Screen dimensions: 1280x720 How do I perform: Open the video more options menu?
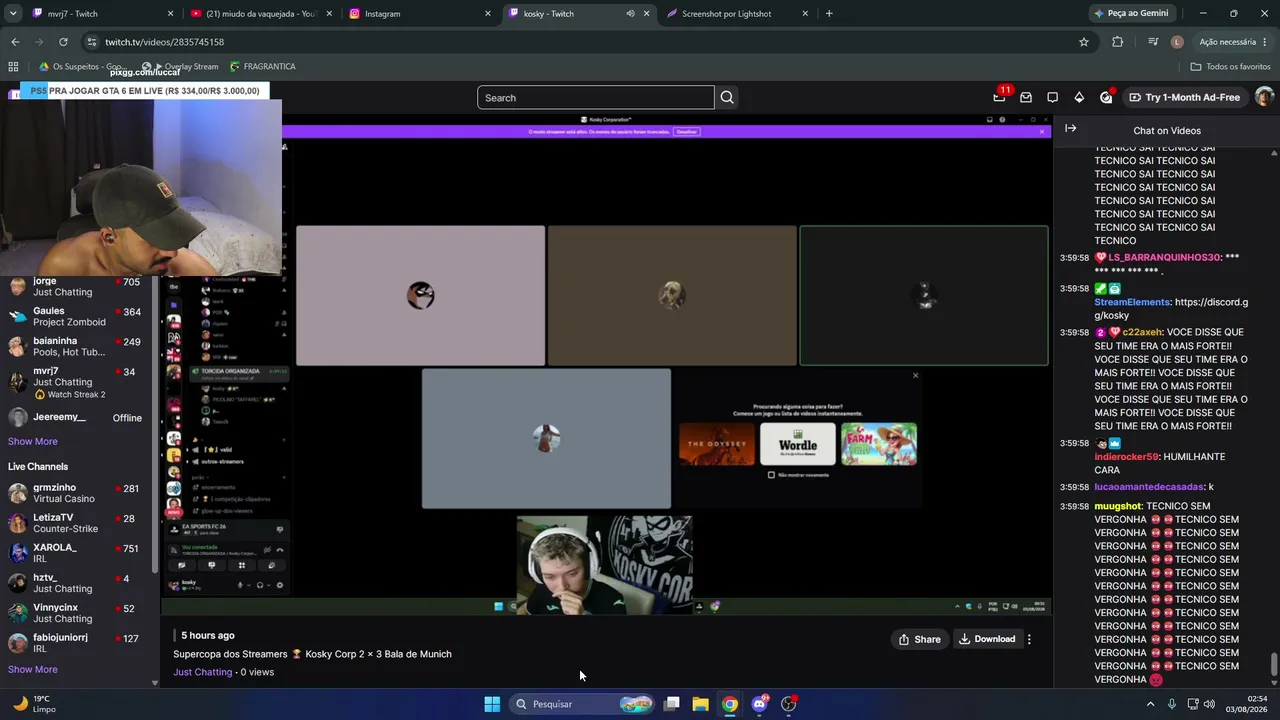(x=1029, y=639)
